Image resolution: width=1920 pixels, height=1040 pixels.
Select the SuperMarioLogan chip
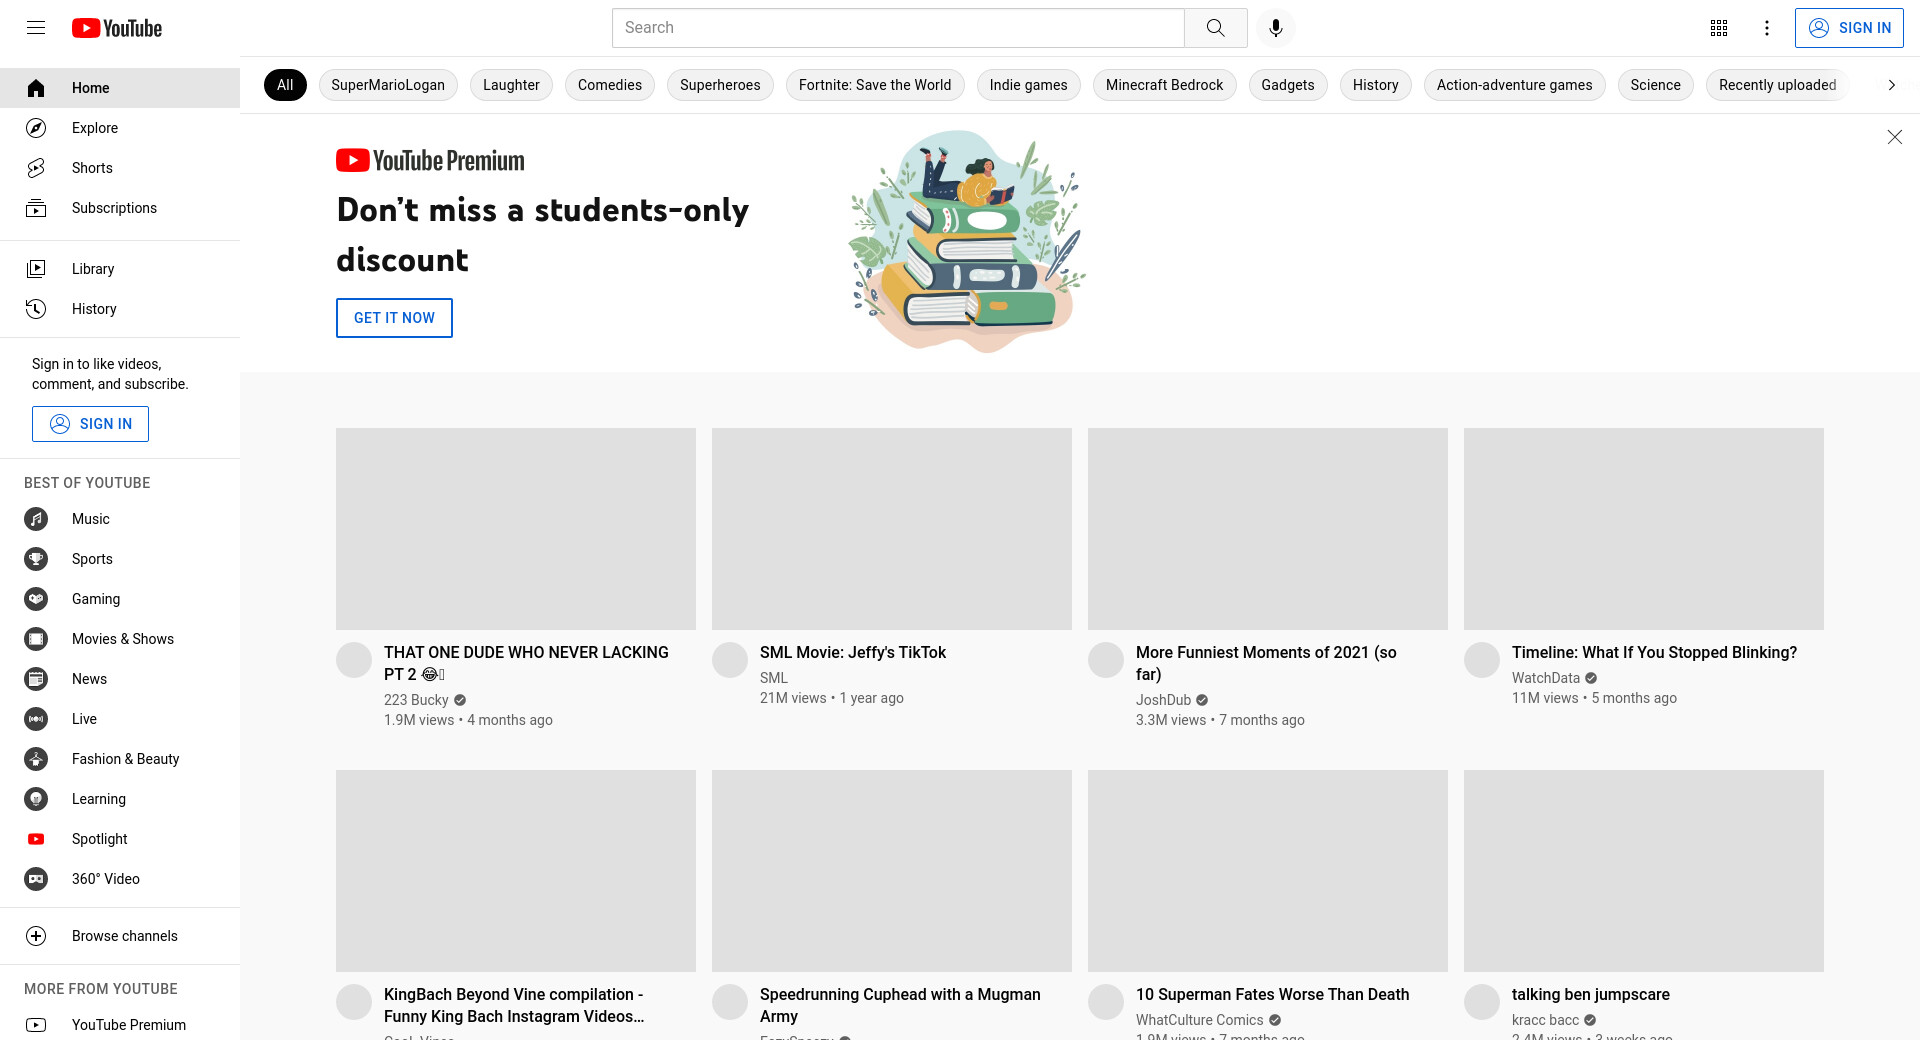388,85
